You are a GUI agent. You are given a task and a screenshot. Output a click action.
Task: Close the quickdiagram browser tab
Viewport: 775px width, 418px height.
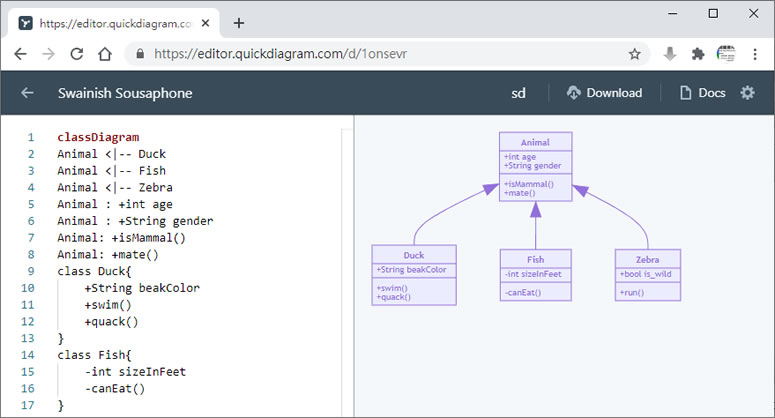207,23
